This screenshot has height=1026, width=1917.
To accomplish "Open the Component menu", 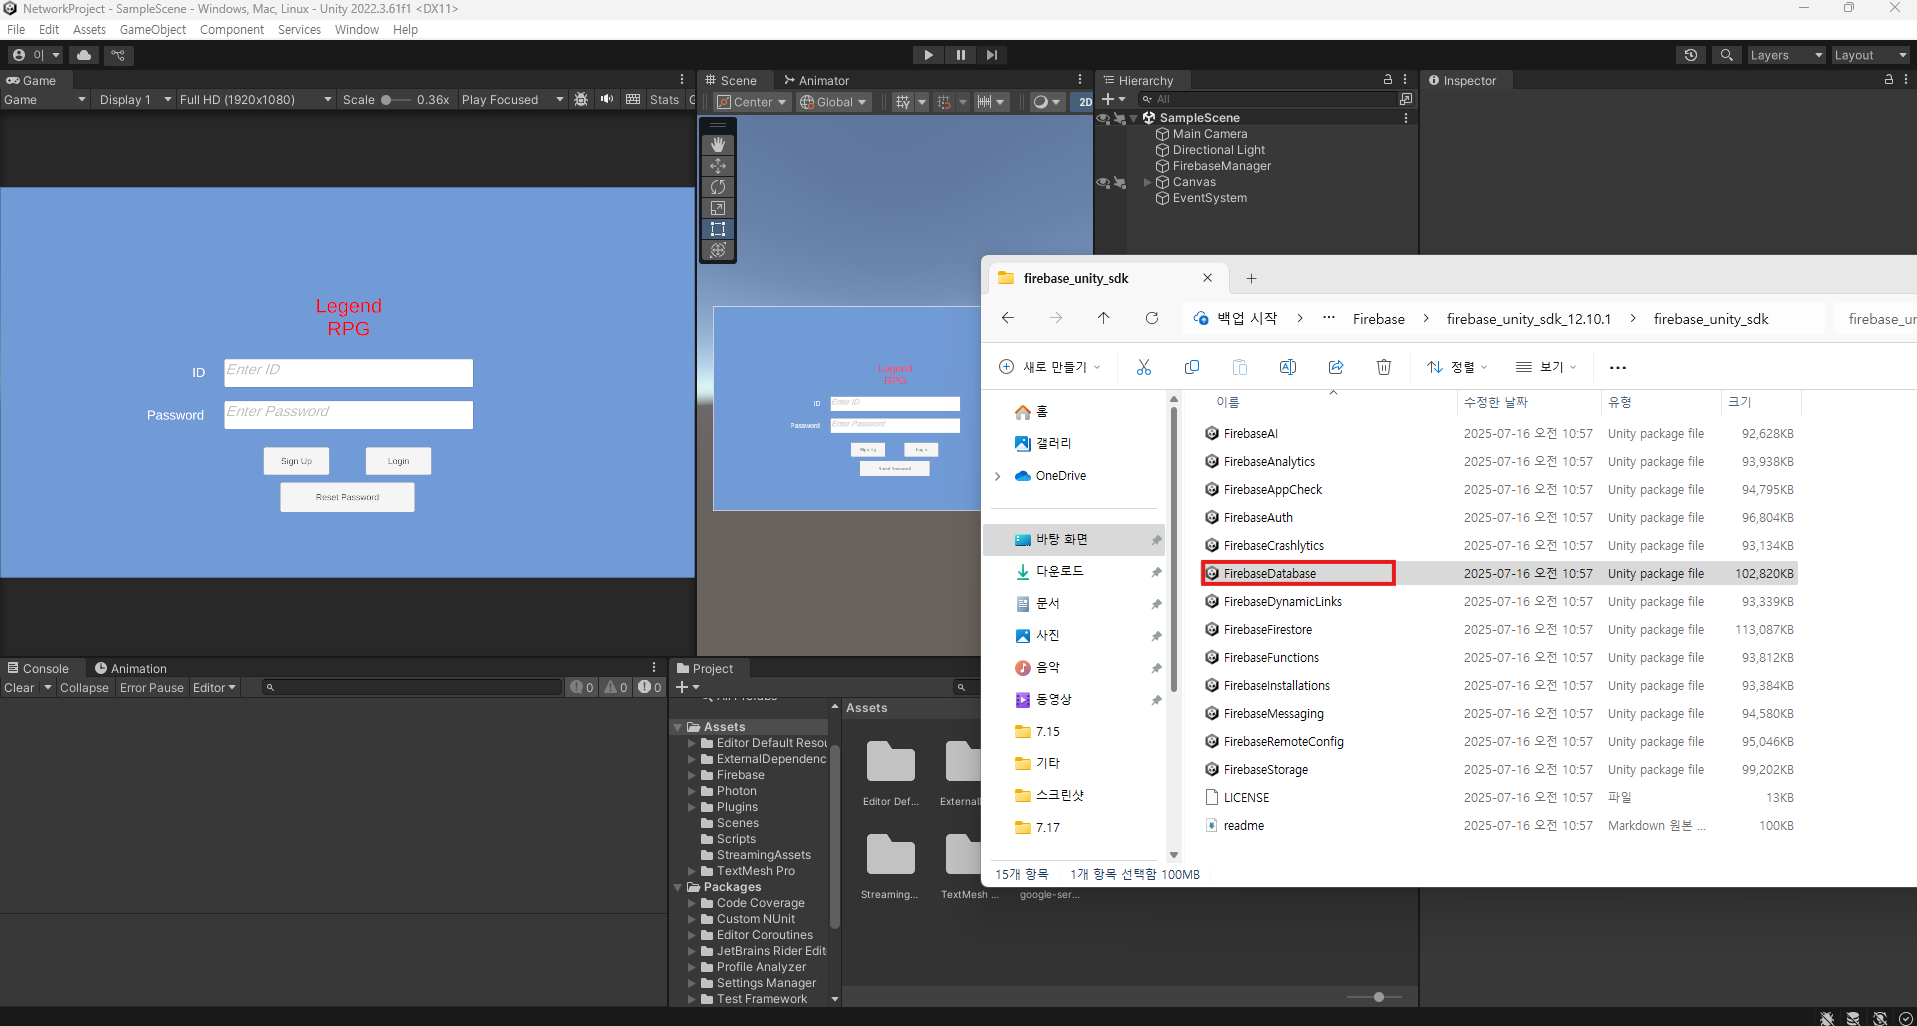I will point(232,29).
